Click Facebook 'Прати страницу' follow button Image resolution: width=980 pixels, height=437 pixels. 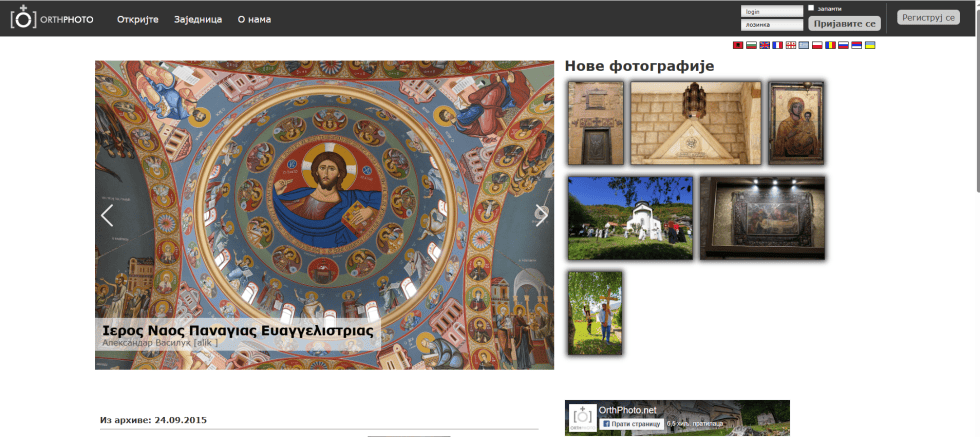coord(631,424)
